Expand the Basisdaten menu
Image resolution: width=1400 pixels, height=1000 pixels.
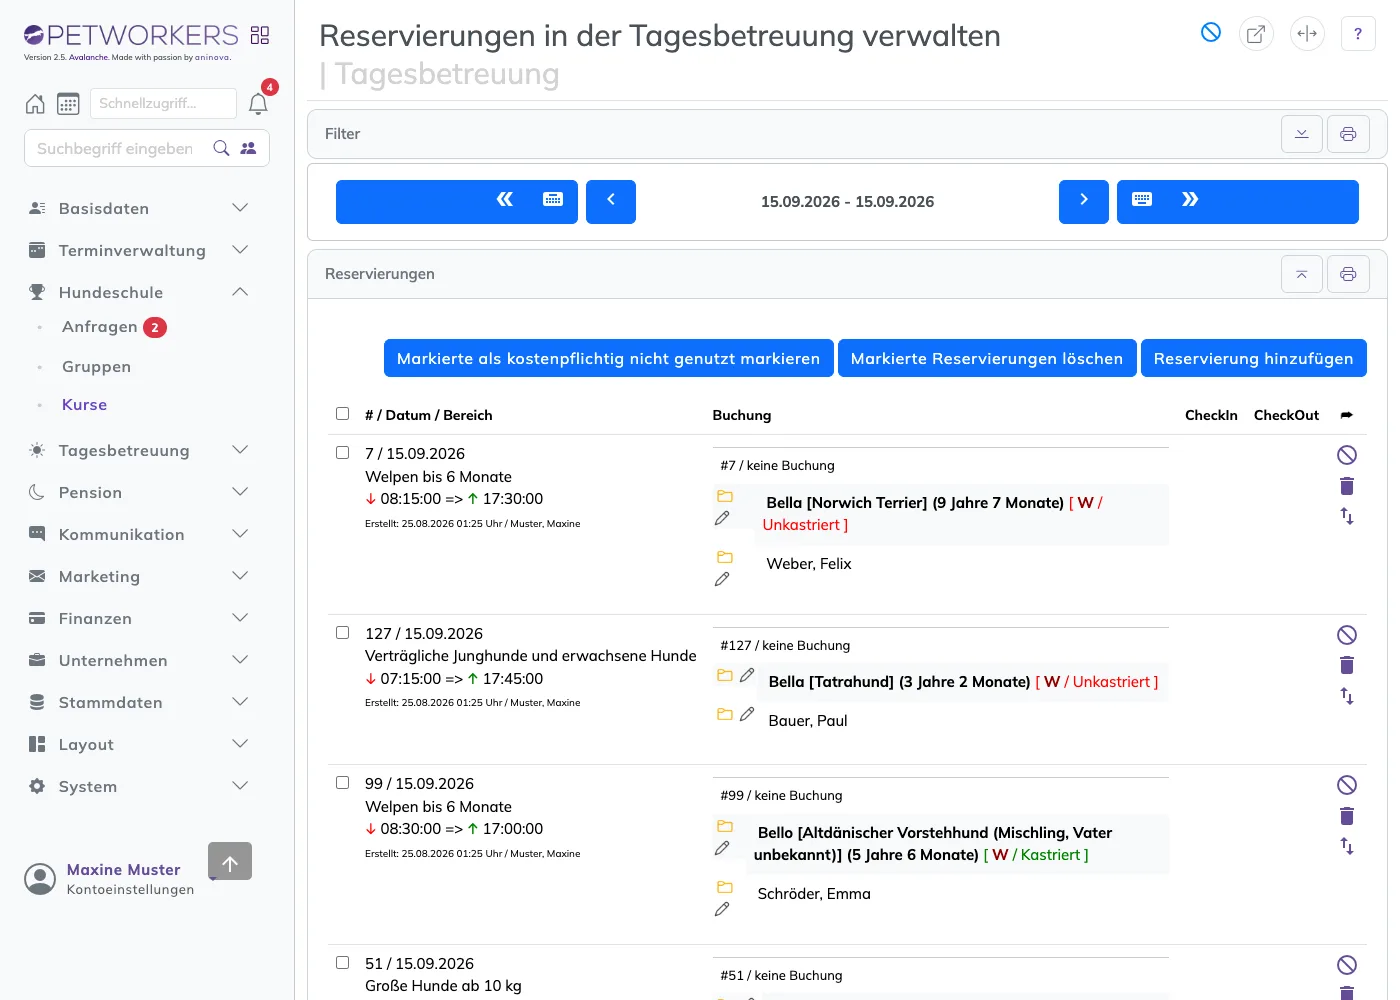[x=139, y=208]
